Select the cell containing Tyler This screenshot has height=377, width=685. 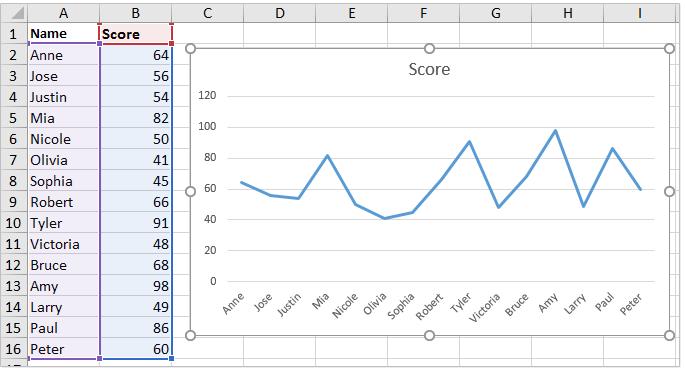pos(64,223)
